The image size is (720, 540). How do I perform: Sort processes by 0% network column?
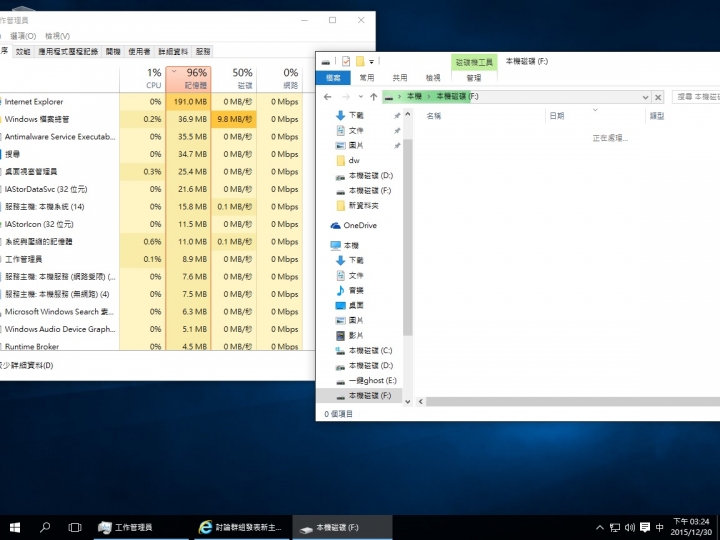click(280, 79)
